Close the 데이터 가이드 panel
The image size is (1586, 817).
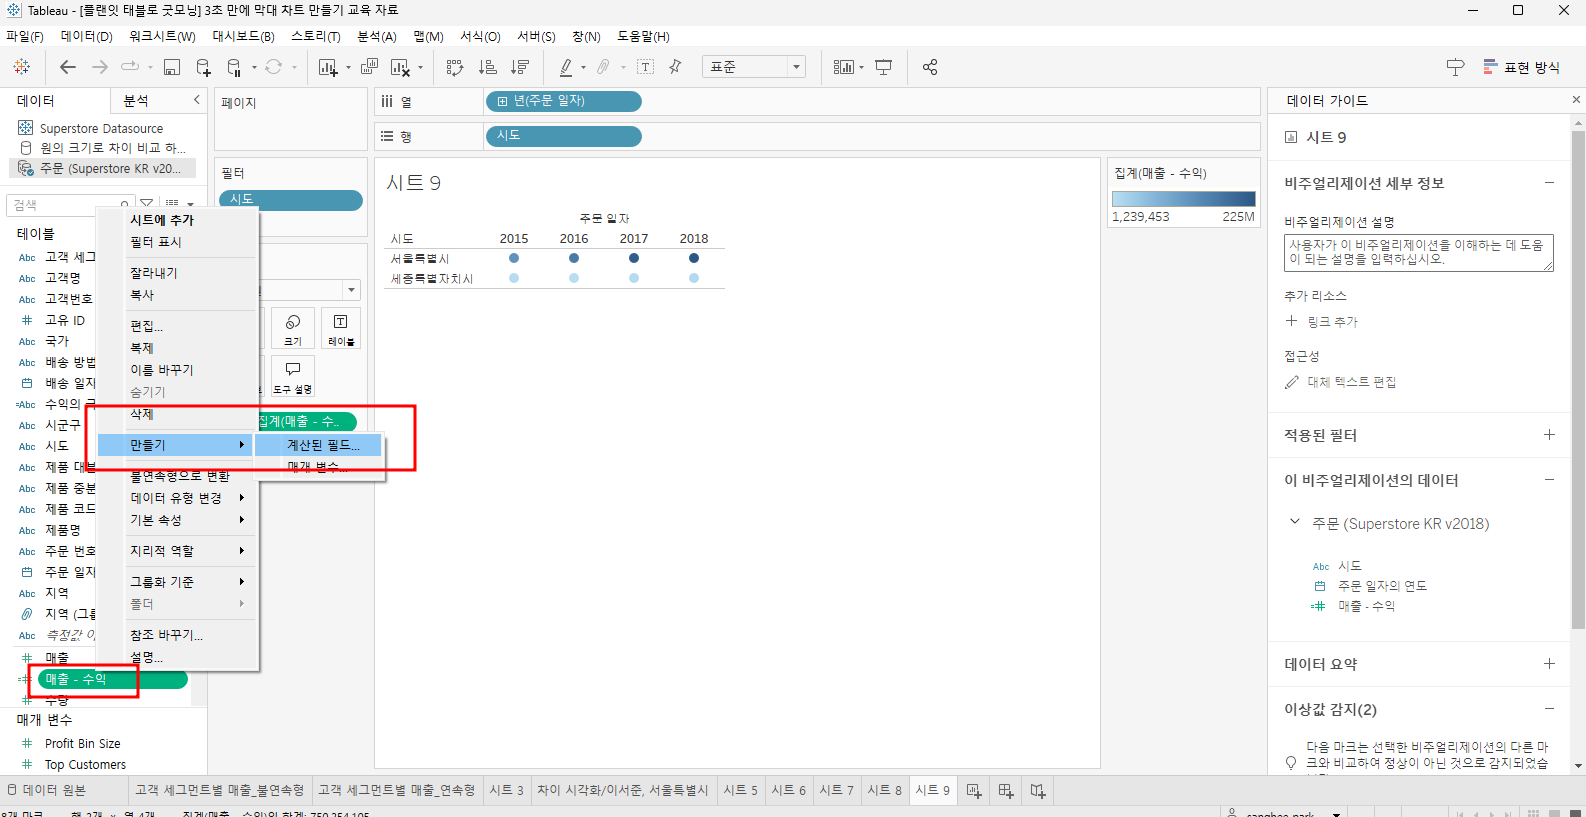[x=1576, y=100]
